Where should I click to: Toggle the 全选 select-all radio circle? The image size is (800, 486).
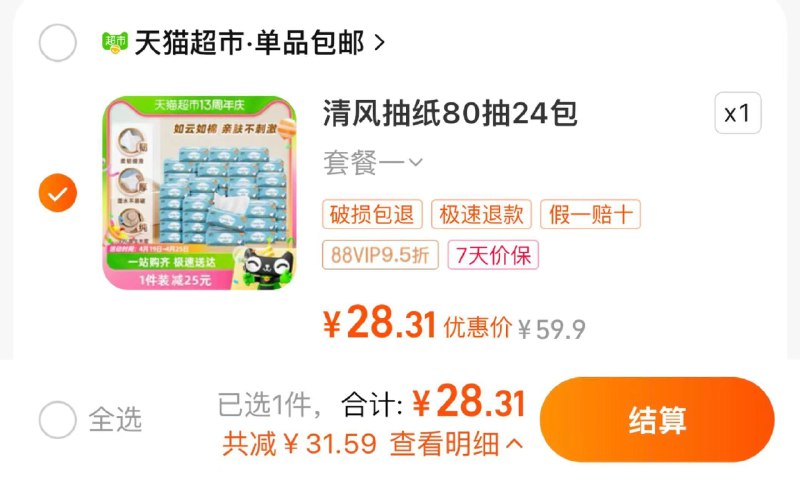[x=58, y=420]
